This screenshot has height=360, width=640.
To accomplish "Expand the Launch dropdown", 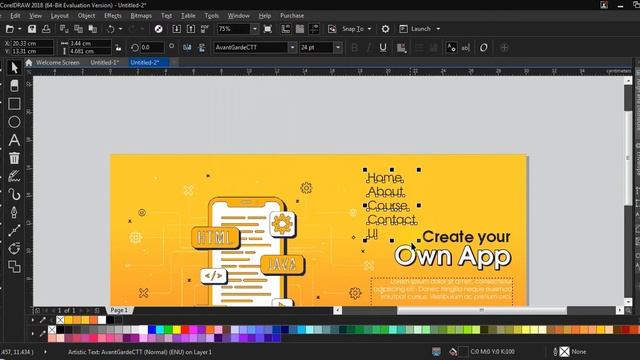I will click(x=438, y=29).
